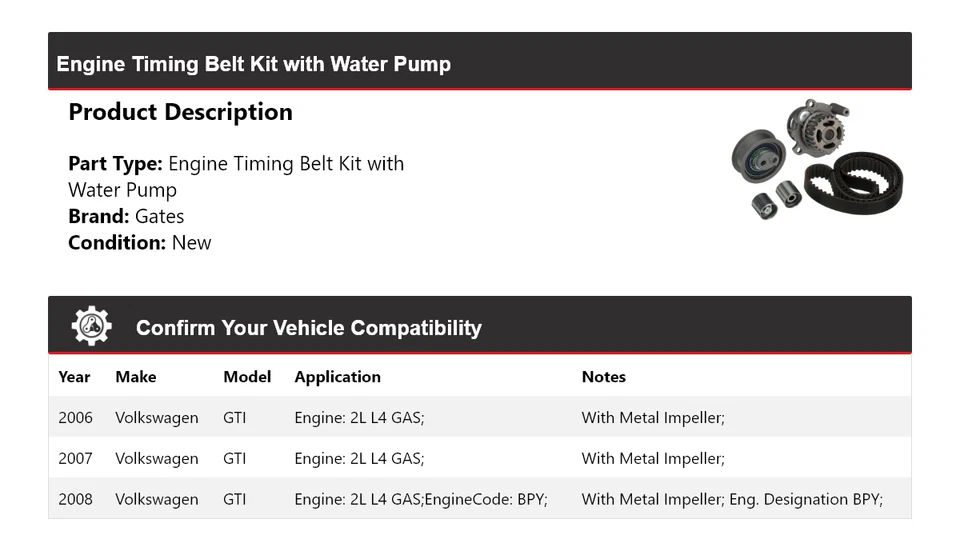Click the Condition: New text
Viewport: 960px width, 551px height.
coord(140,242)
